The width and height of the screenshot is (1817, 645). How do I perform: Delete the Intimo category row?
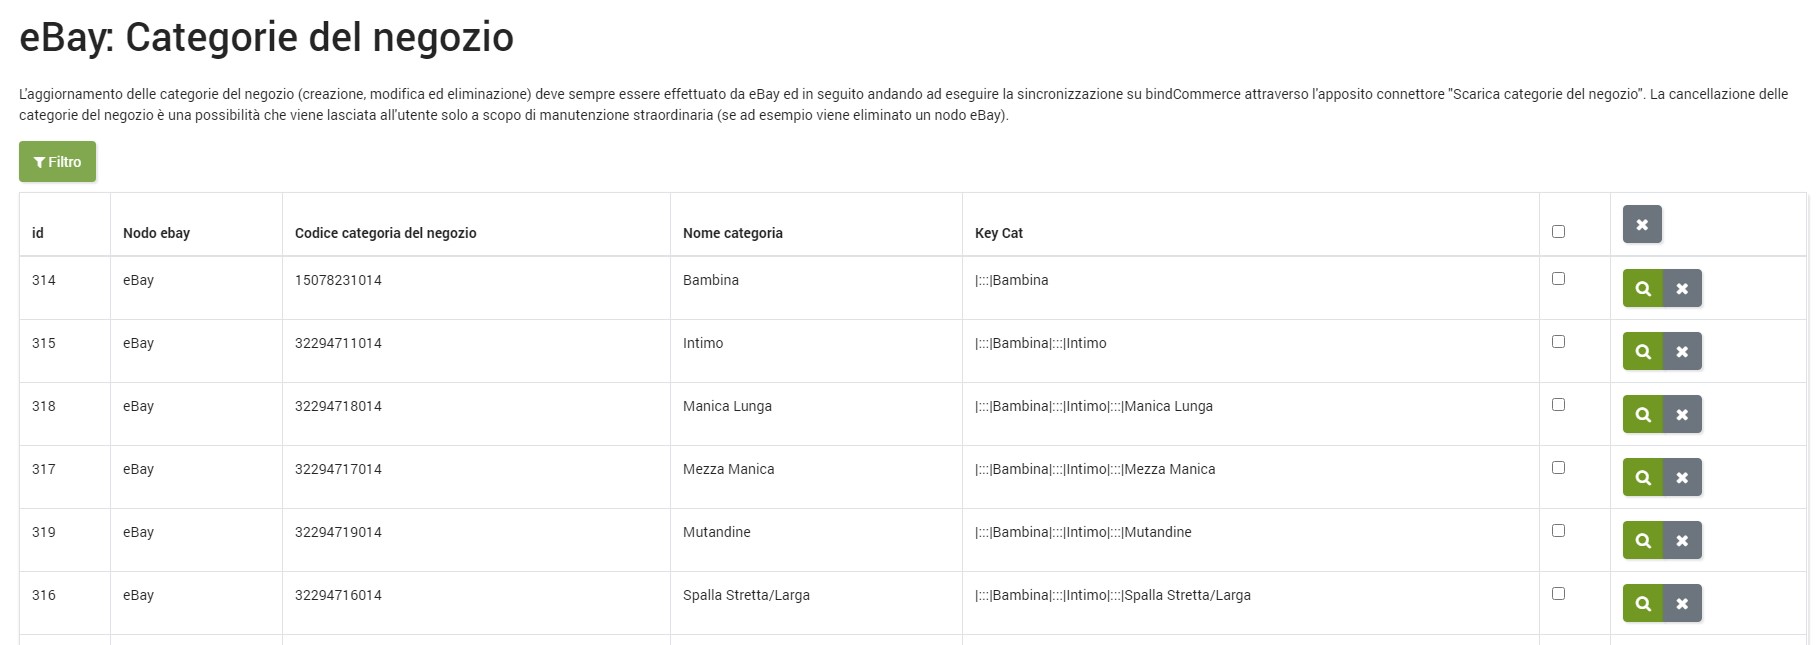click(1682, 351)
